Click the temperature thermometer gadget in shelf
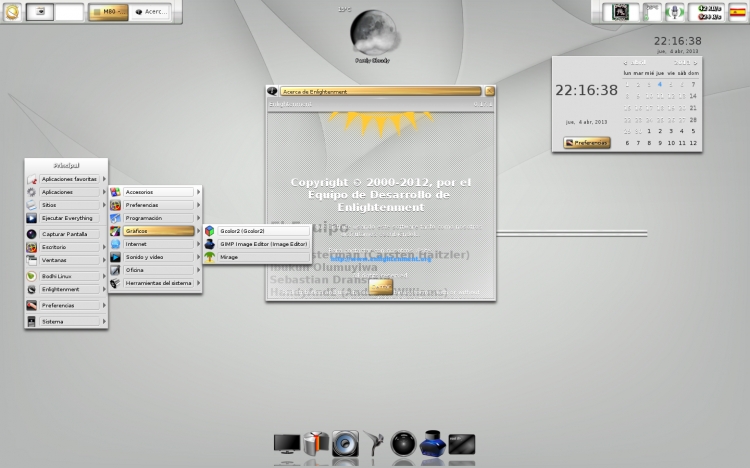This screenshot has width=750, height=468. click(x=651, y=12)
